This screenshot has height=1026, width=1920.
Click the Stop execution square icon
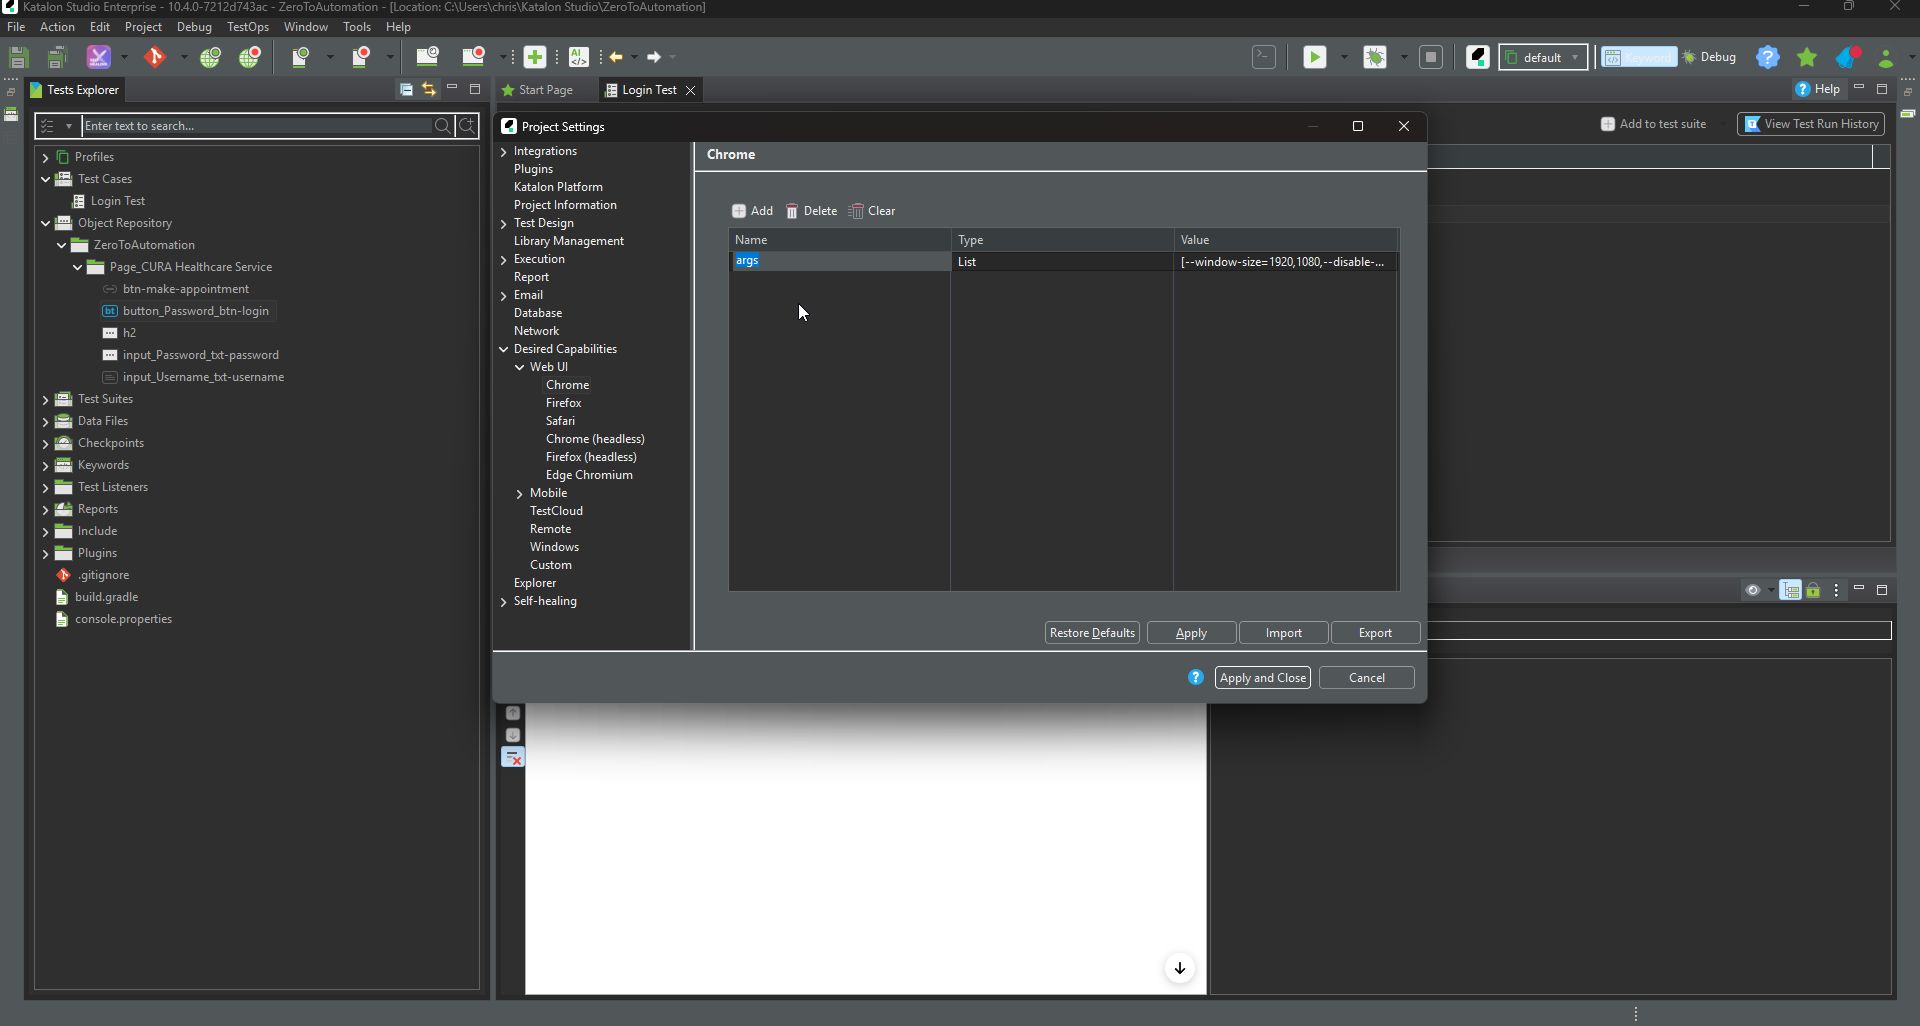point(1431,57)
